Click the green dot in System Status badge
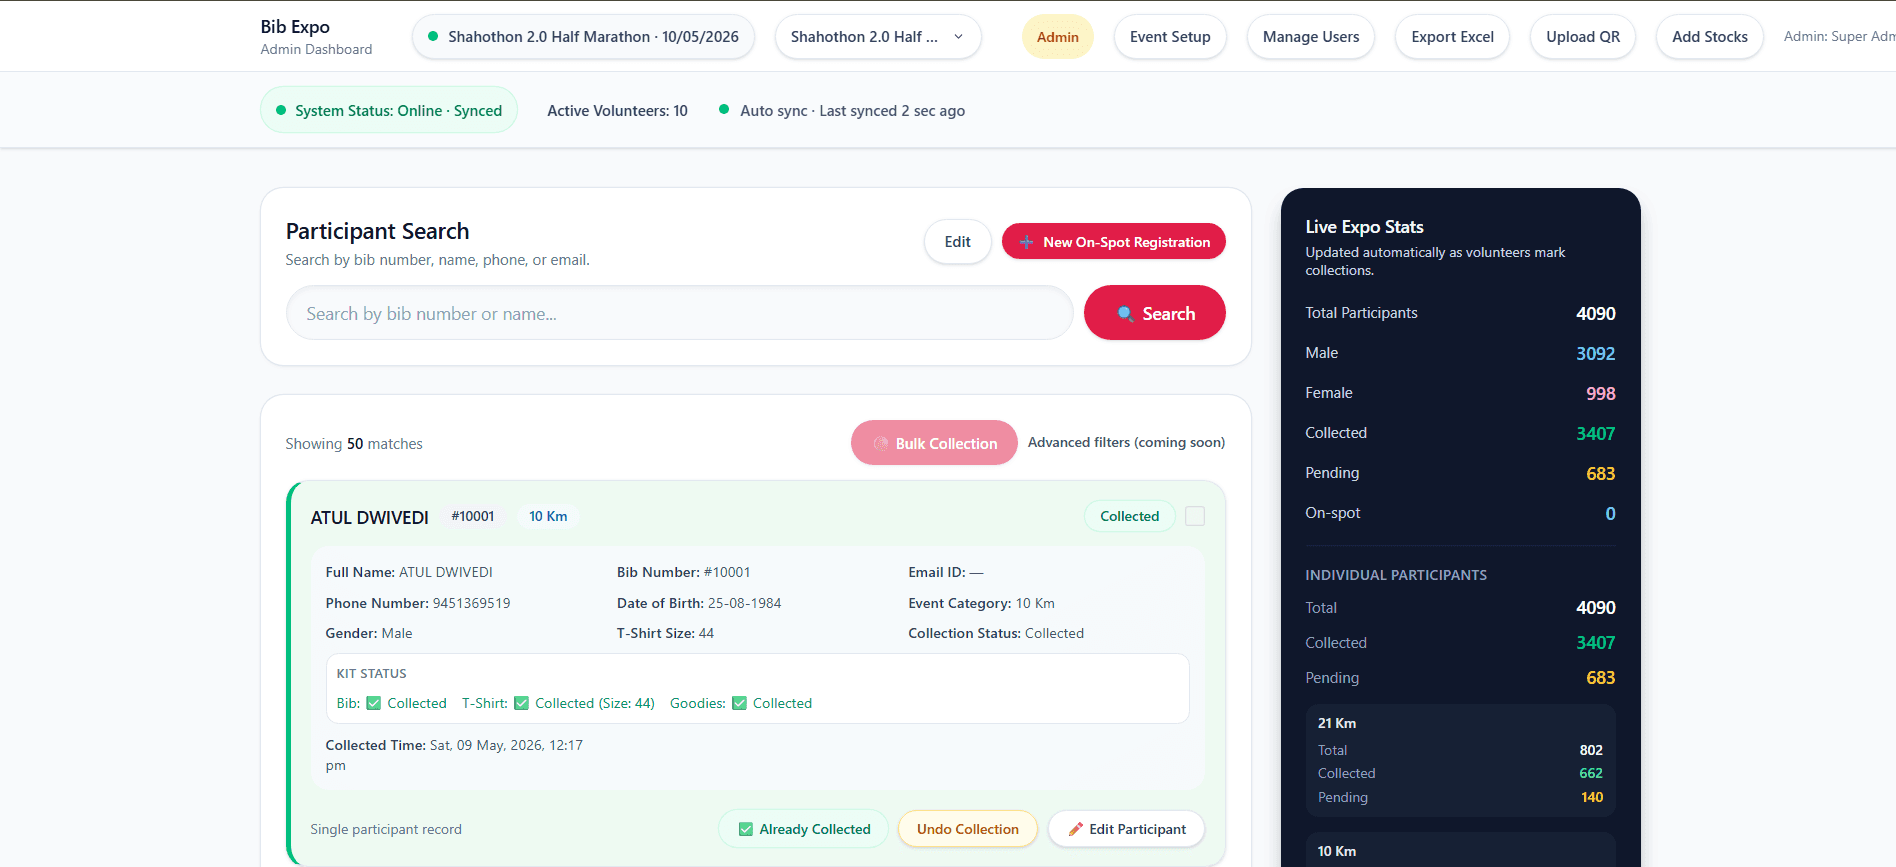Viewport: 1896px width, 867px height. point(281,111)
